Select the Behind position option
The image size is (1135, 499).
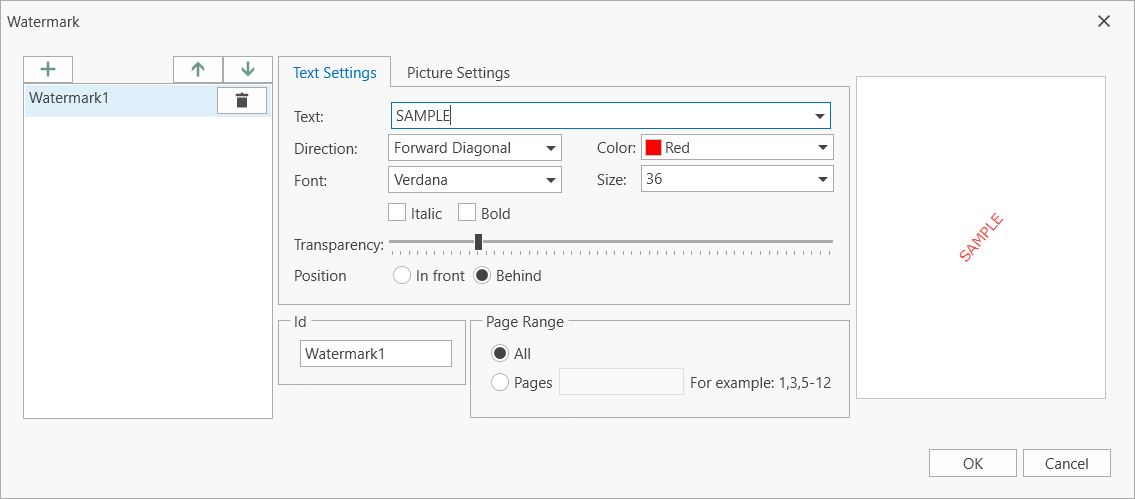point(482,276)
